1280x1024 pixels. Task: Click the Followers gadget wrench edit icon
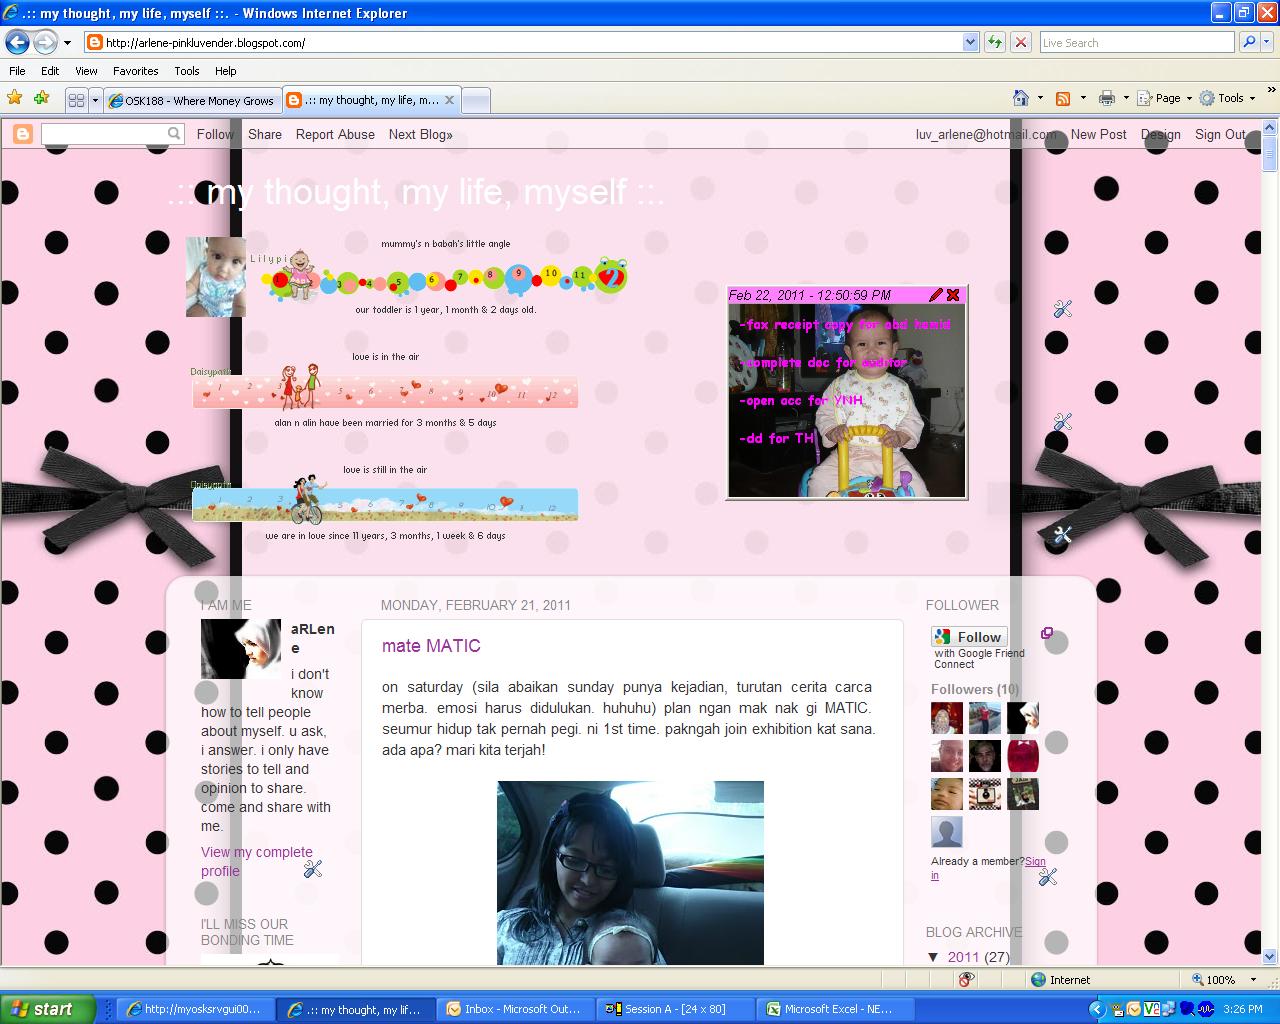point(1048,877)
